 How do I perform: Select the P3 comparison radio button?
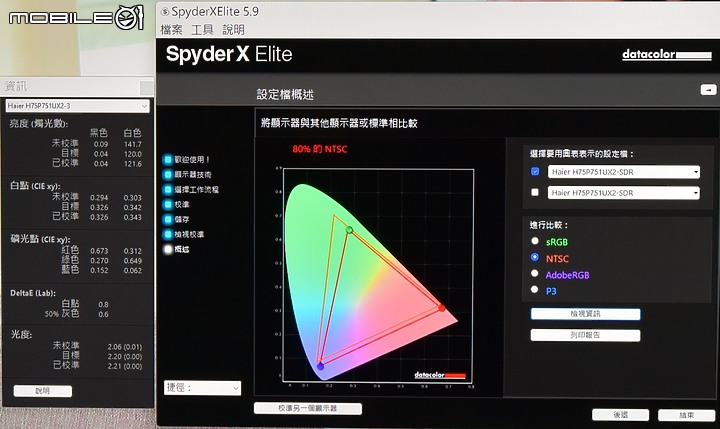click(534, 289)
